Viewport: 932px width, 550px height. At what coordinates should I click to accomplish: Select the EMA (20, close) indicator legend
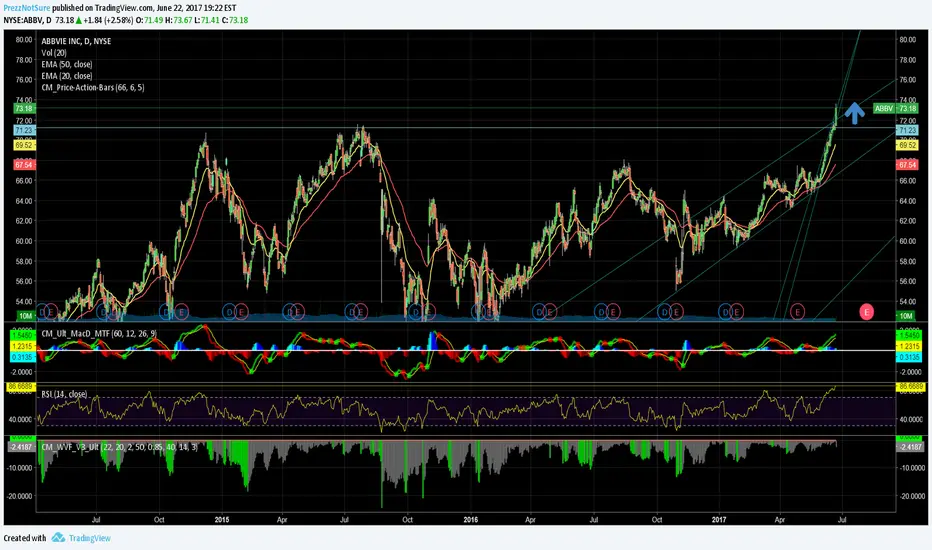click(x=67, y=76)
